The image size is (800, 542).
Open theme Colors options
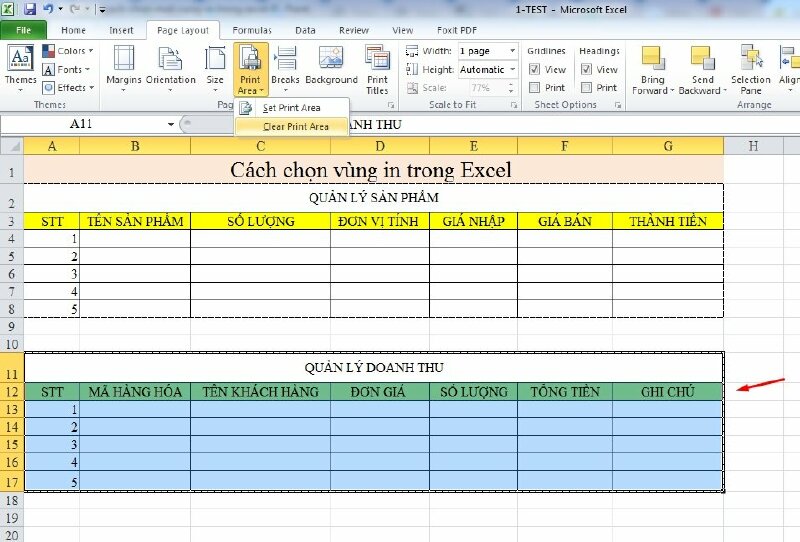coord(68,51)
